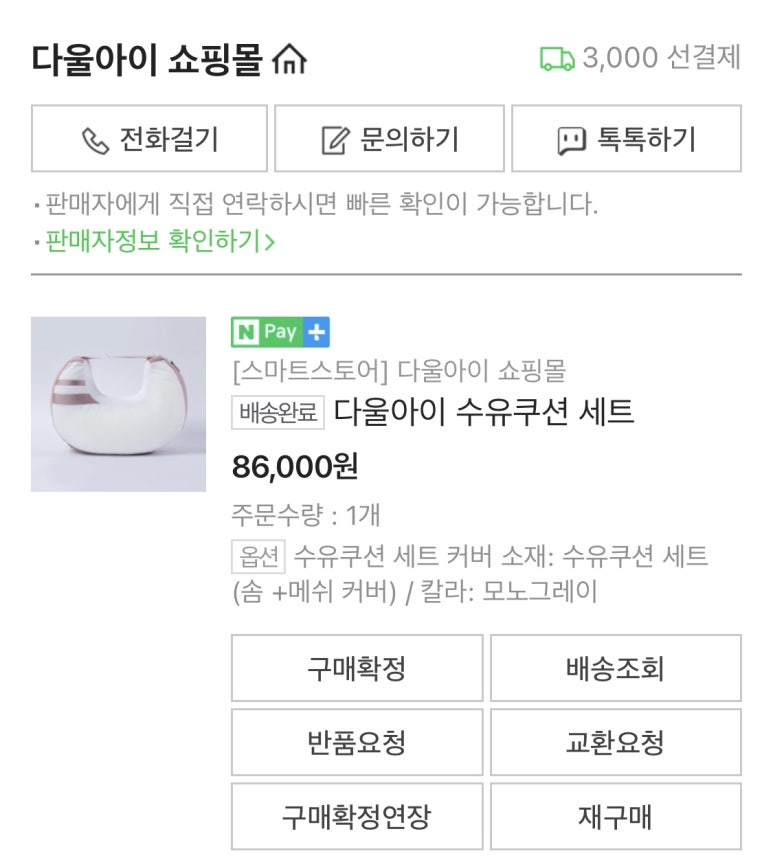773x860 pixels.
Task: Click the green delivery truck icon
Action: tap(557, 59)
